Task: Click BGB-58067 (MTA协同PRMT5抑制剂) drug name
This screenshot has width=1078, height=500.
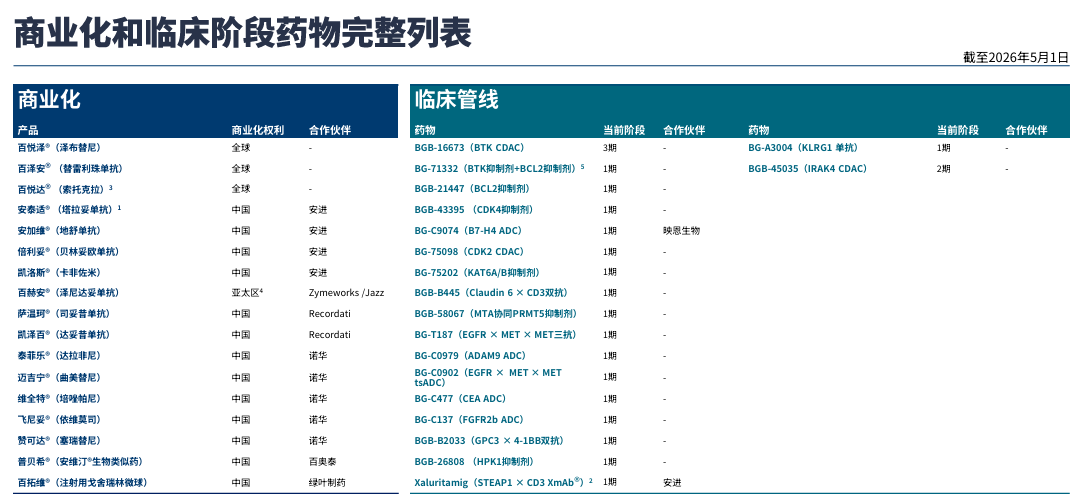Action: (496, 314)
